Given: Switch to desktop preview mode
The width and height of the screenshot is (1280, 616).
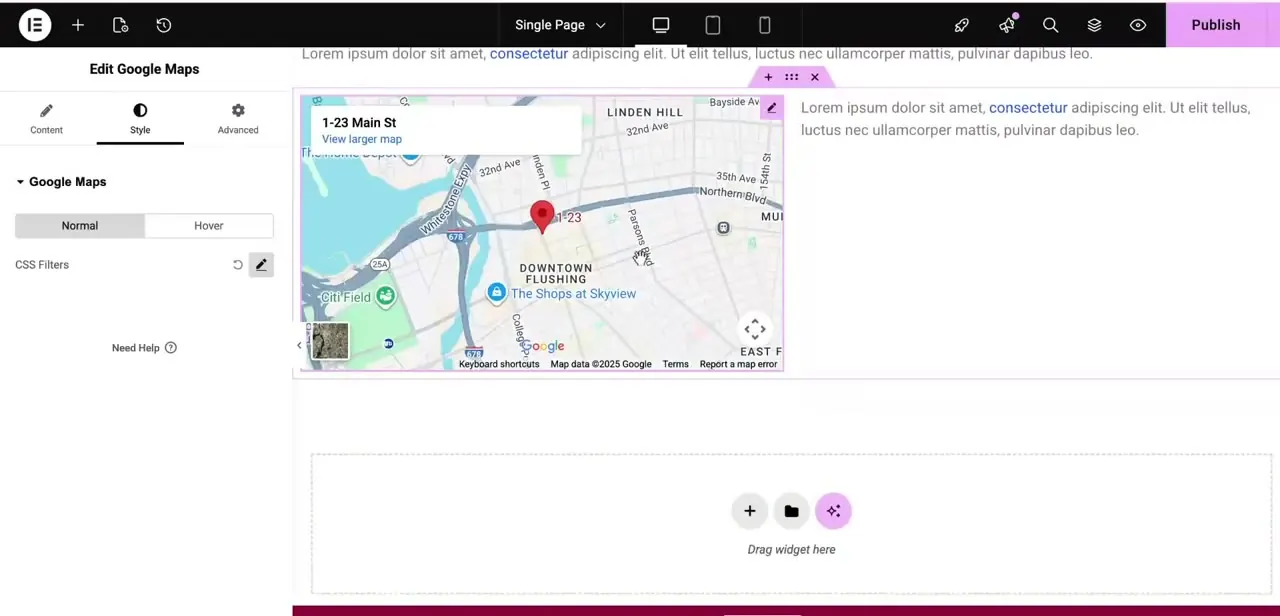Looking at the screenshot, I should [x=661, y=25].
